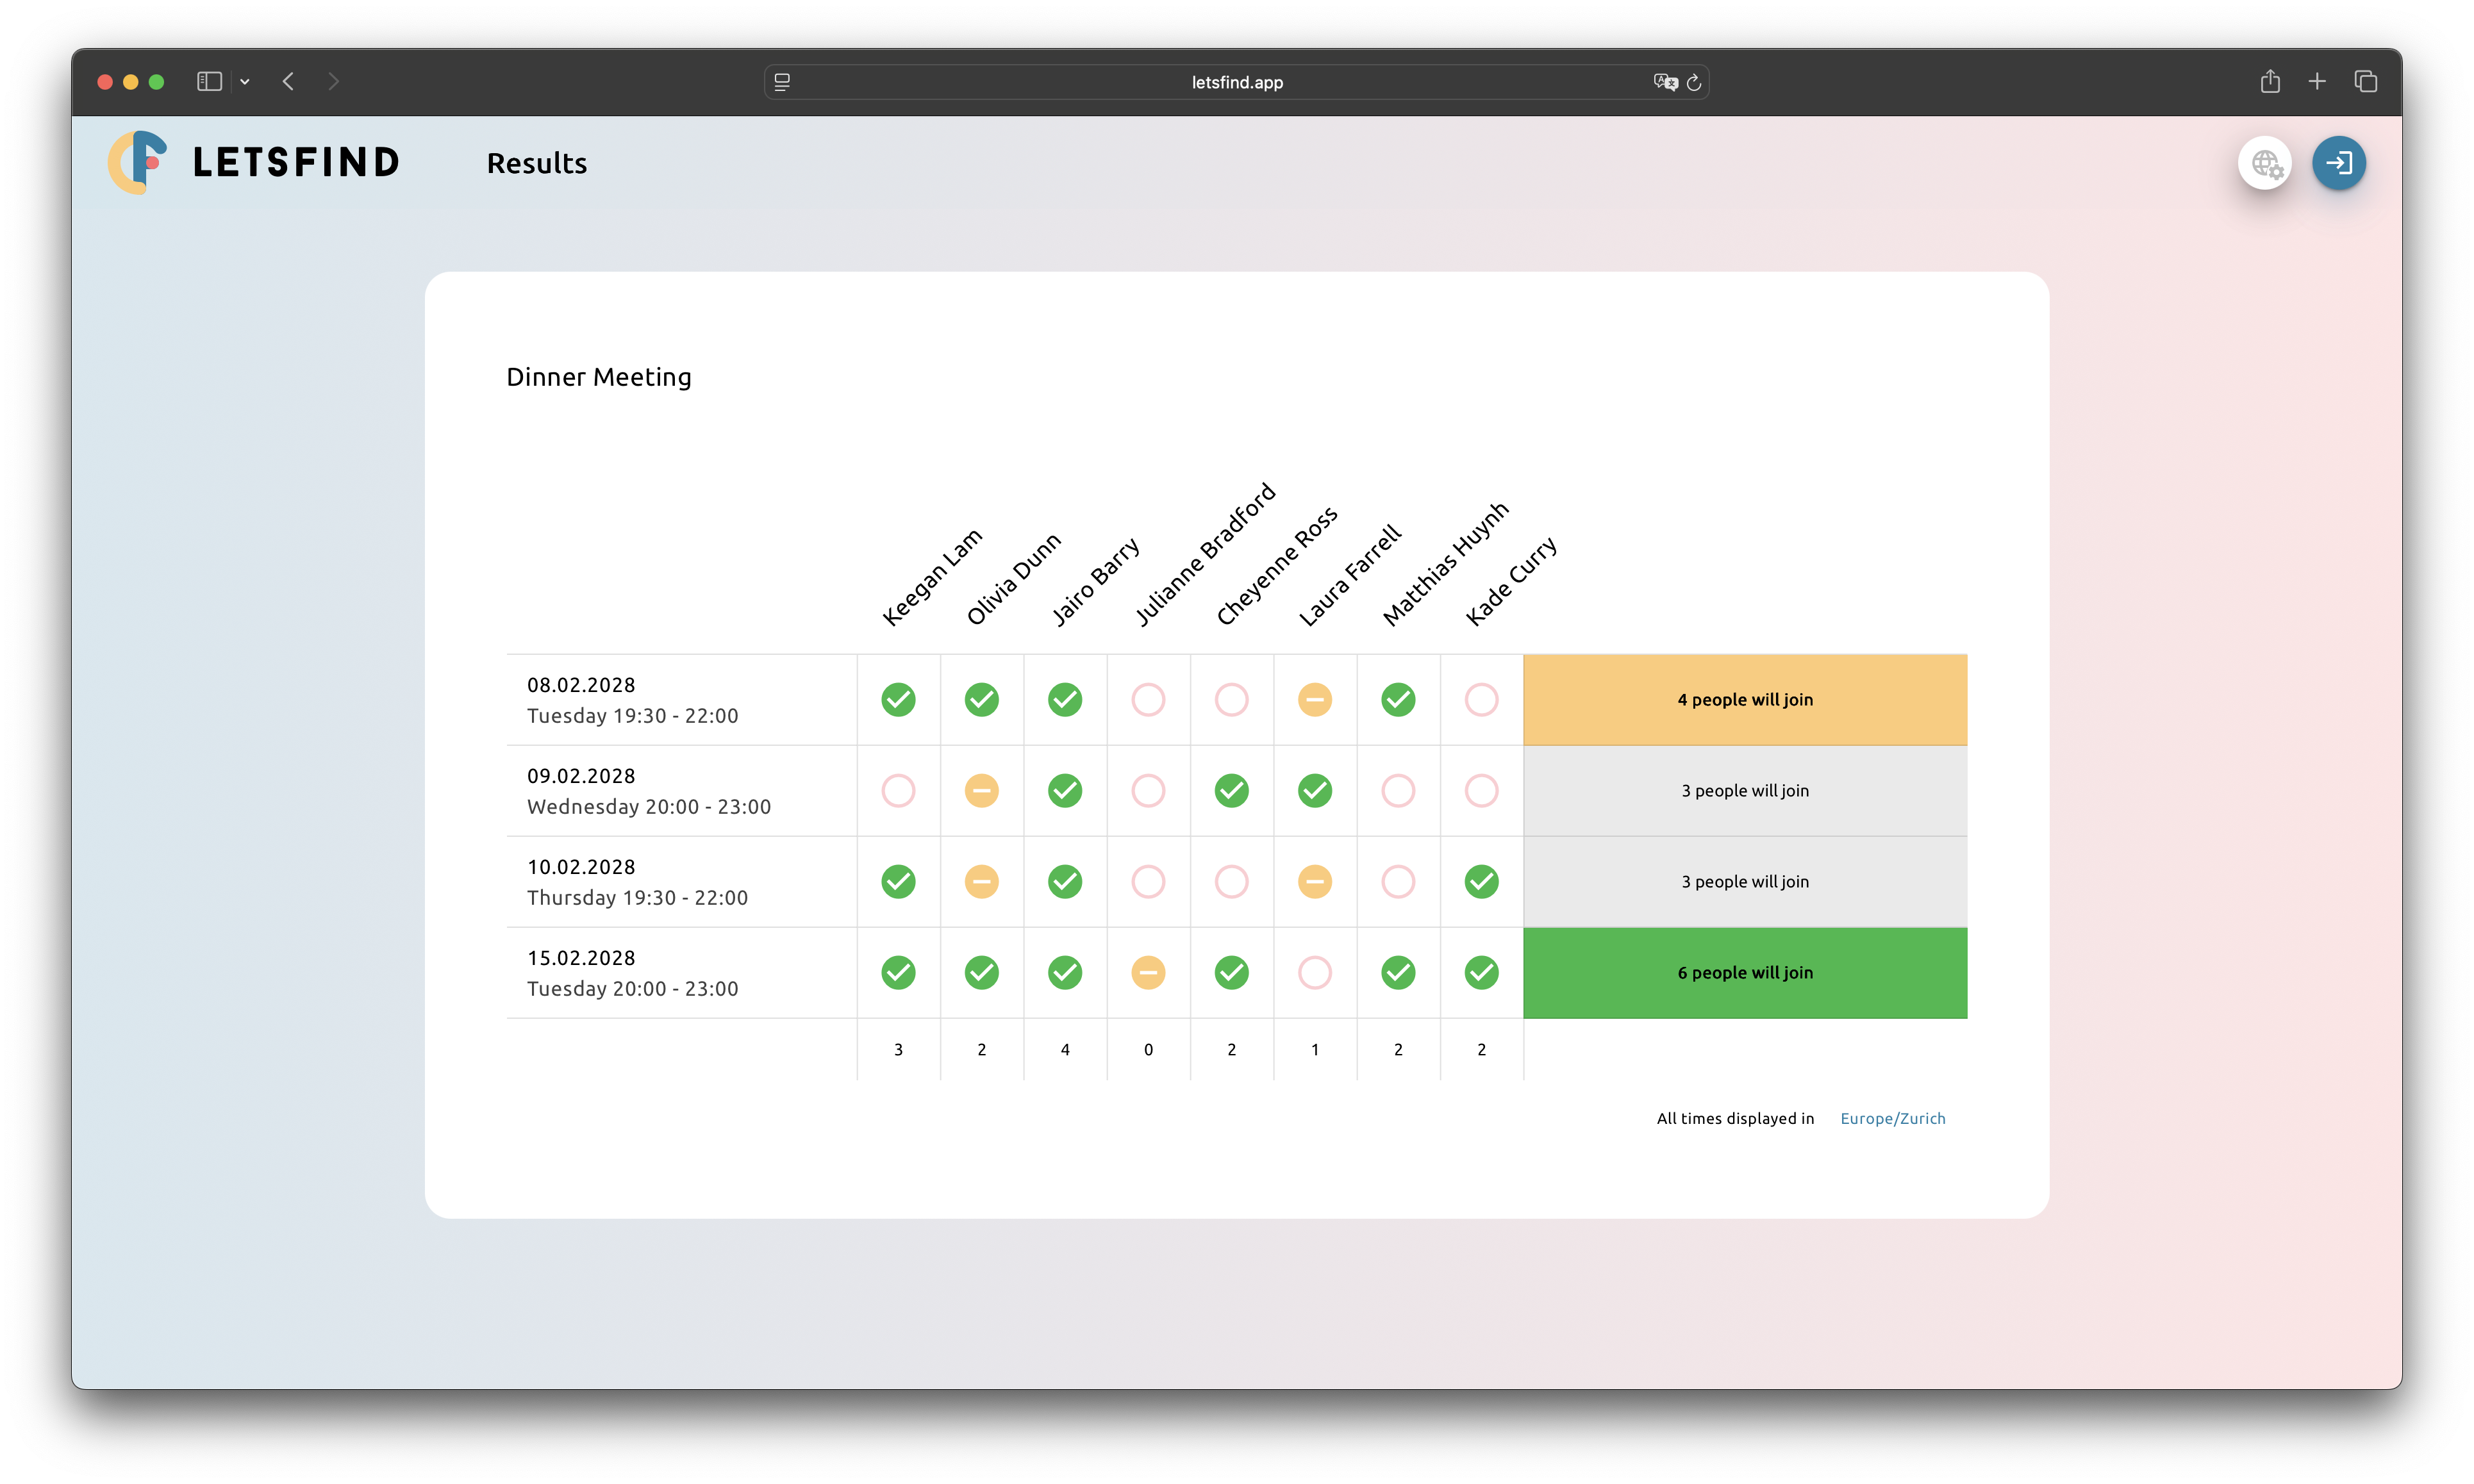Click Safari's Share icon
This screenshot has width=2474, height=1484.
(x=2270, y=82)
